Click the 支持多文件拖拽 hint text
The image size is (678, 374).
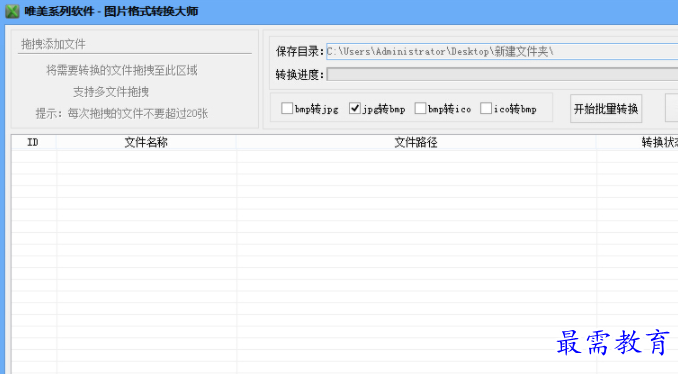[111, 92]
